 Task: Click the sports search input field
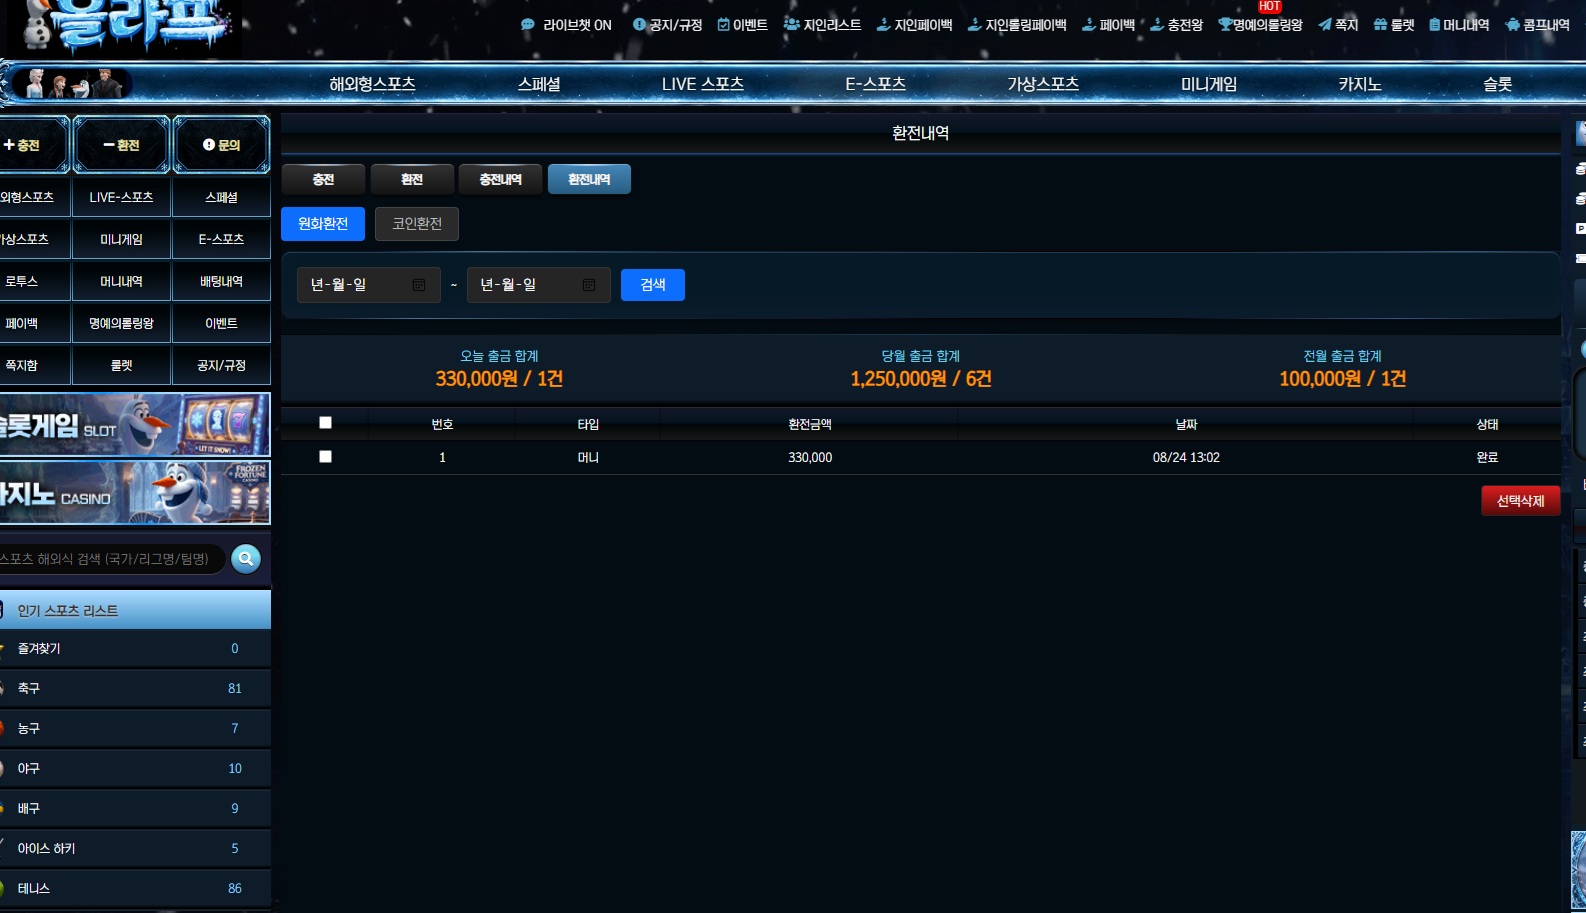[110, 559]
